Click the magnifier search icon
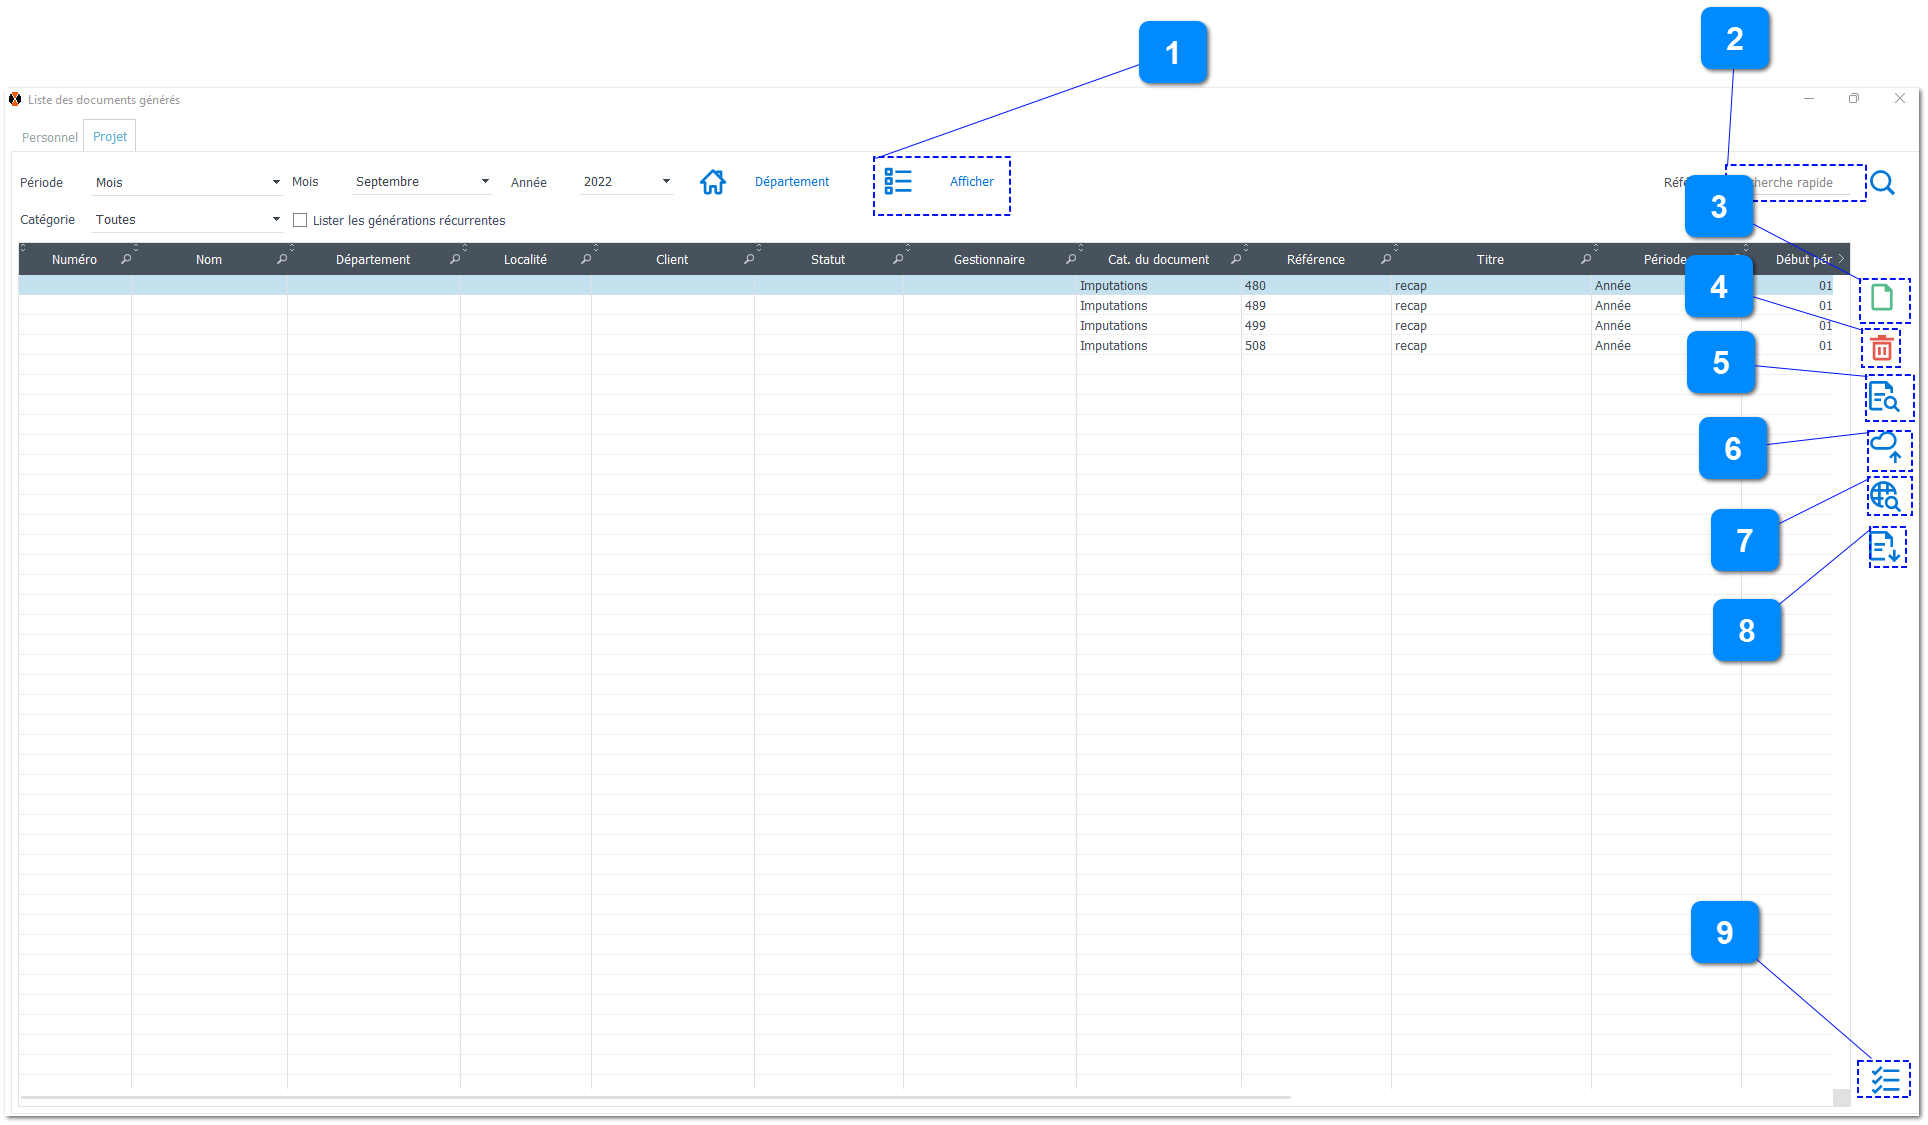The height and width of the screenshot is (1125, 1928). pos(1882,183)
